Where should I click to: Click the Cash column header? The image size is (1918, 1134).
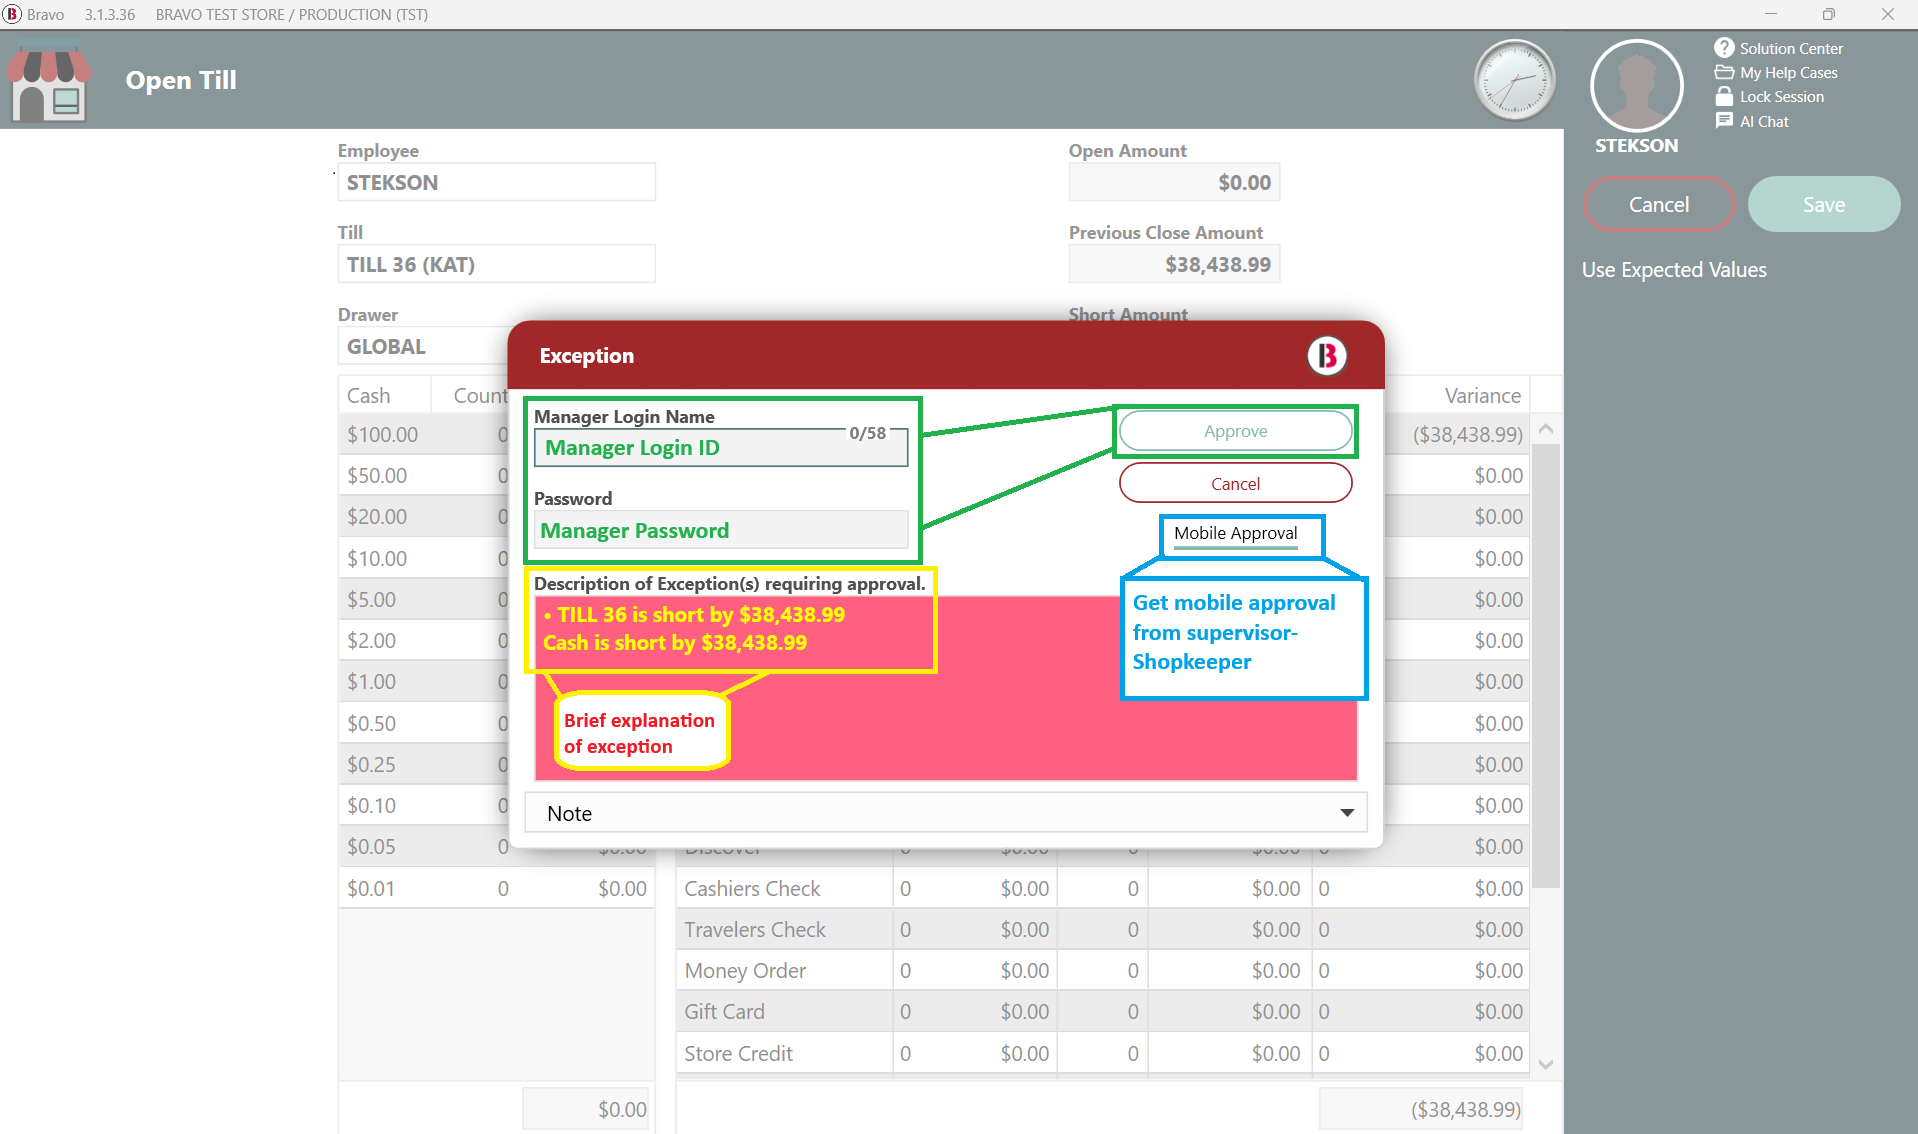pos(384,395)
